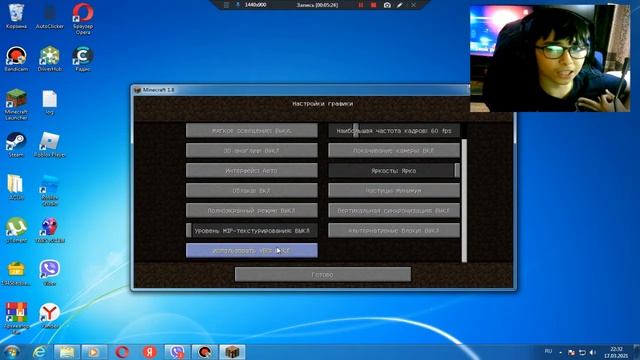Open the Minecraft Launcher desktop shortcut
Screen dimensions: 640x360
point(16,104)
